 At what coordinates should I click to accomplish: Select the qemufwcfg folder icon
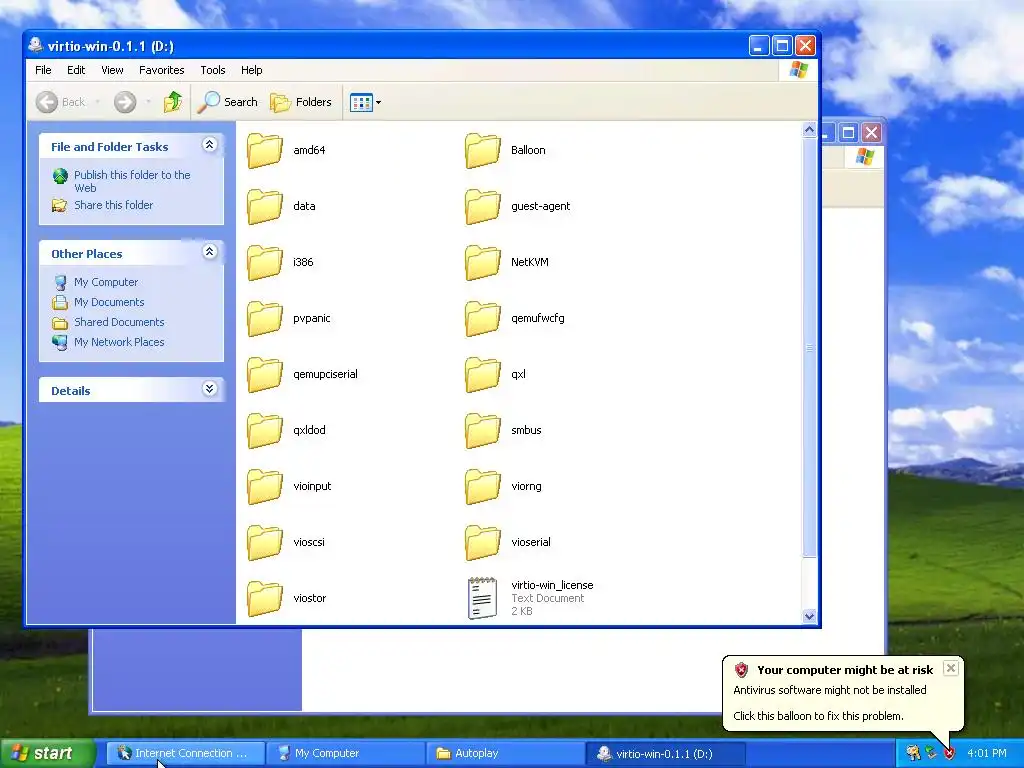pos(483,319)
